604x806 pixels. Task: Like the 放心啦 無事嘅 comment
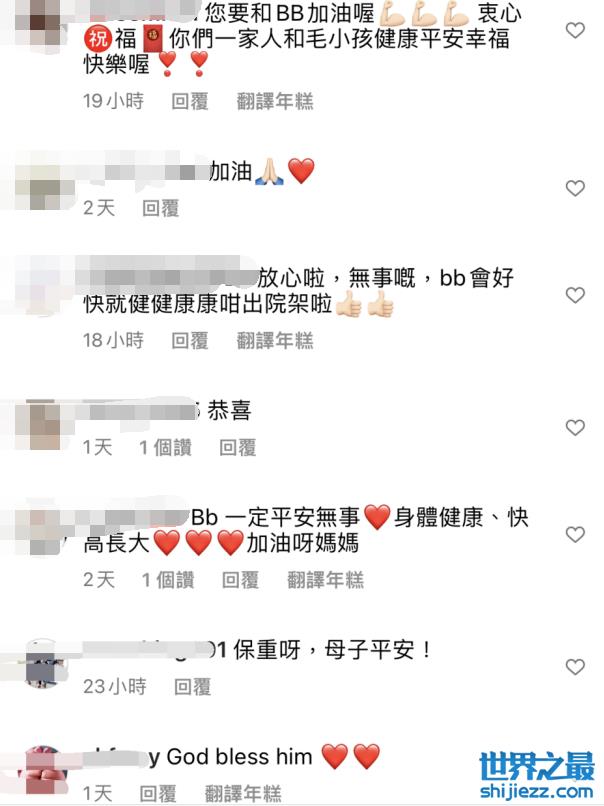point(575,295)
